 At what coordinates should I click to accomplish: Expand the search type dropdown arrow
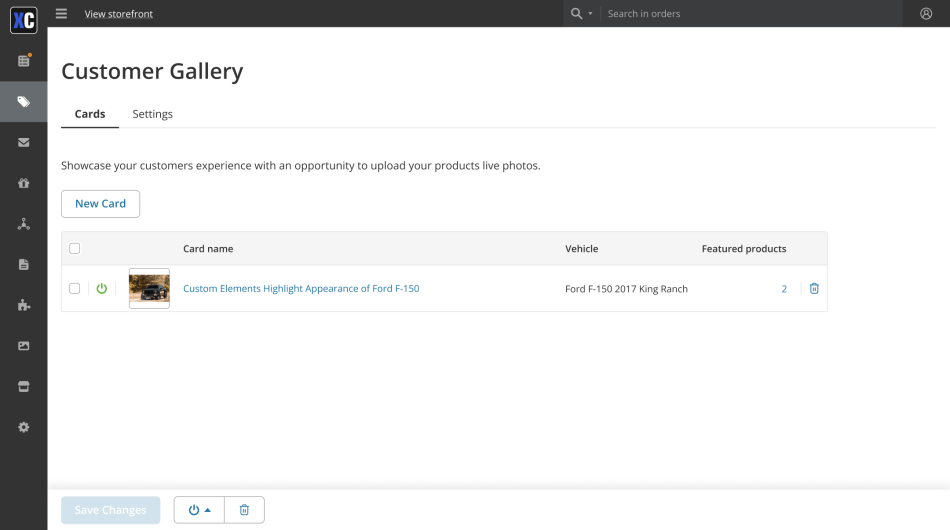tap(590, 14)
